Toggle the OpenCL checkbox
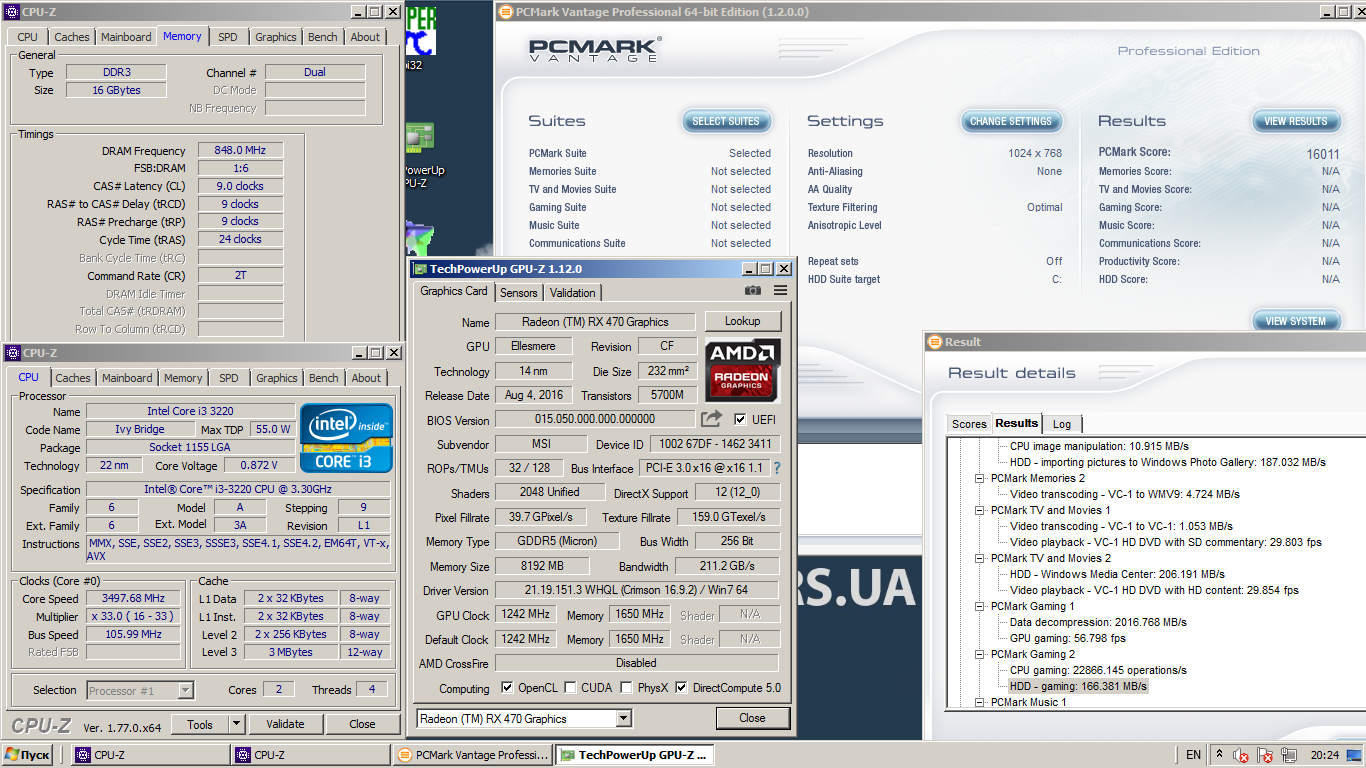The image size is (1366, 768). click(x=507, y=688)
